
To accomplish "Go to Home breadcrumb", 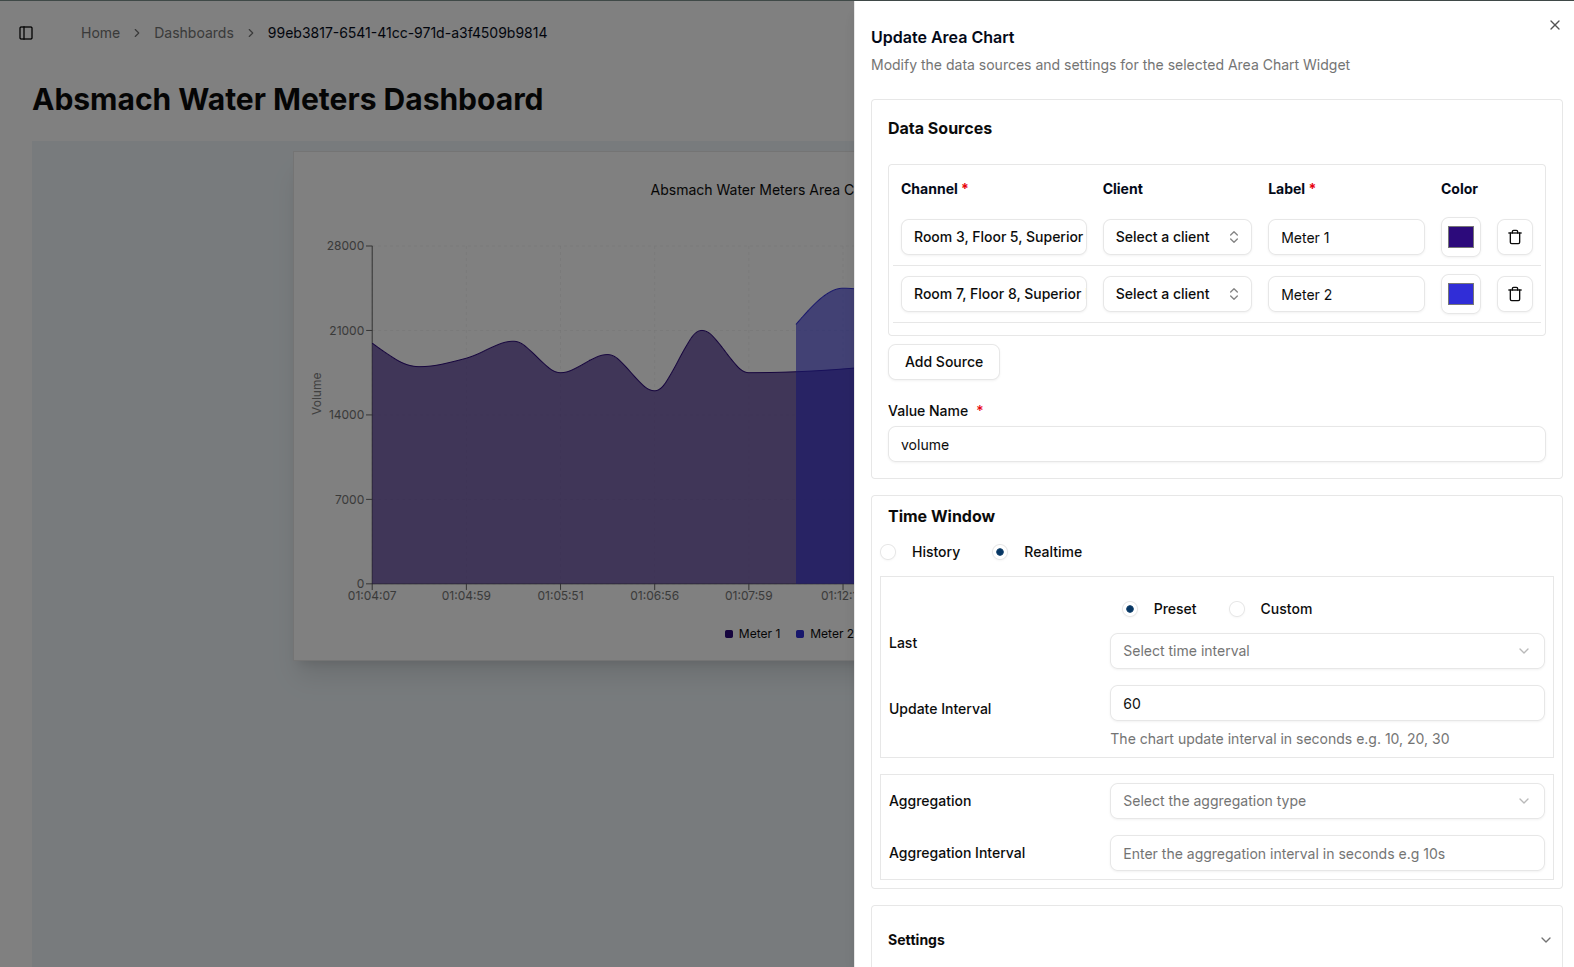I will click(x=100, y=33).
